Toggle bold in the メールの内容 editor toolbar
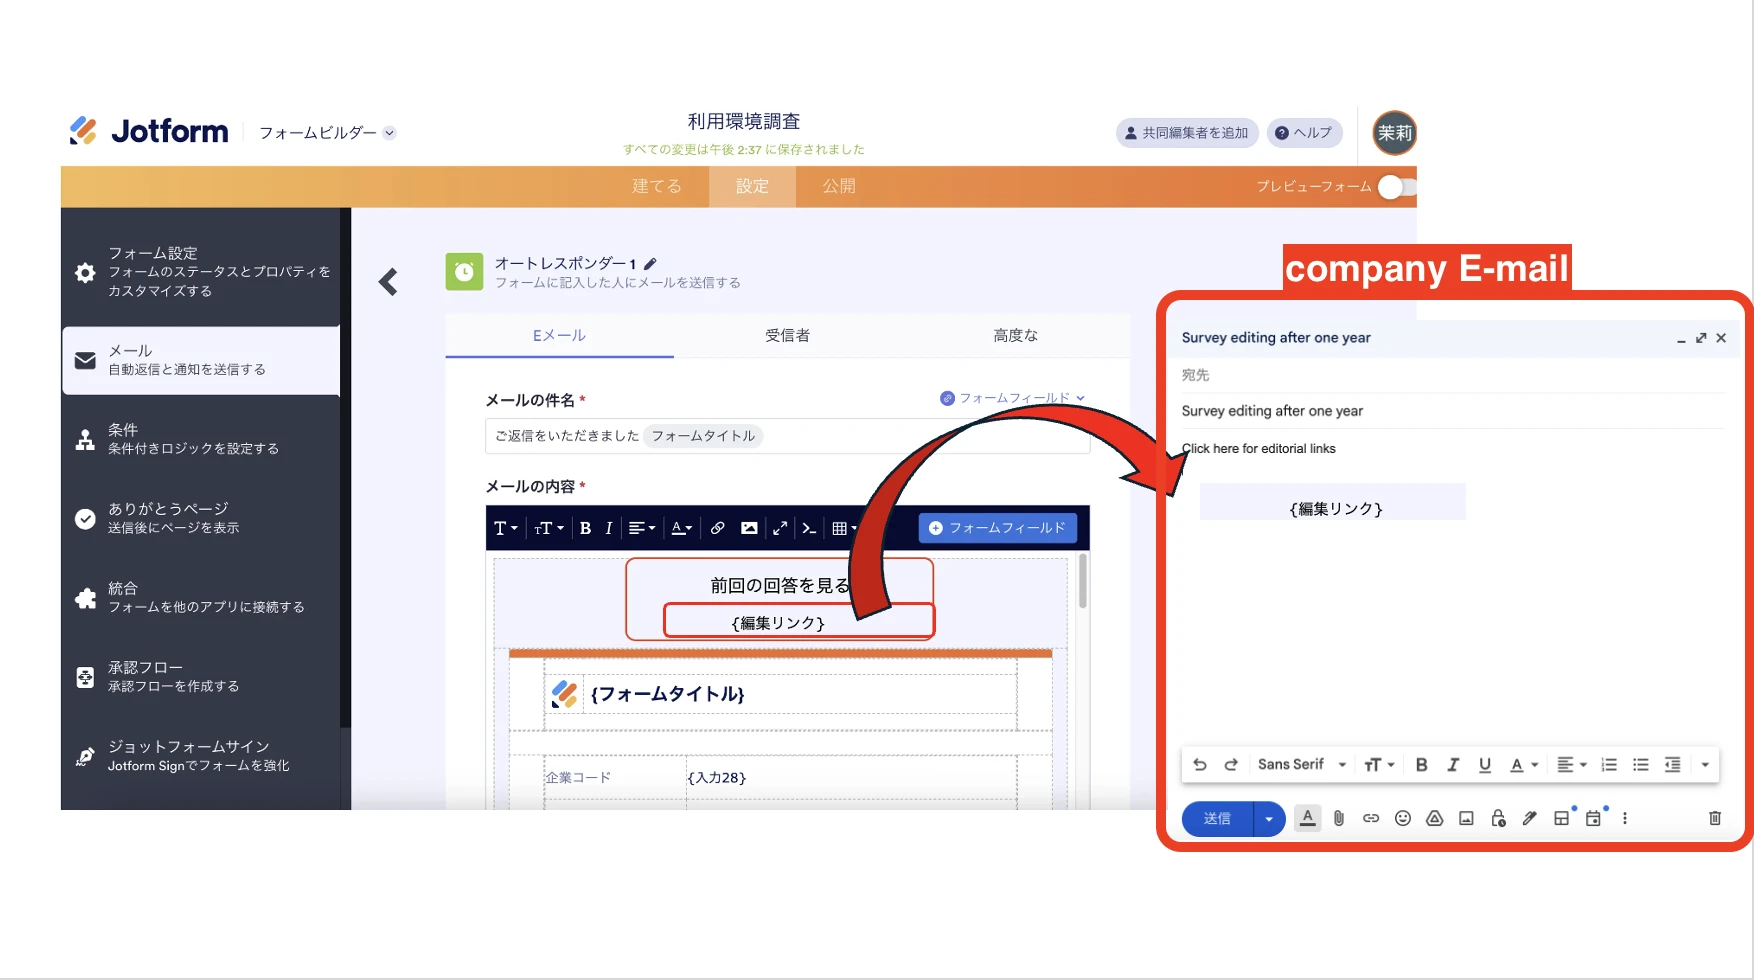The height and width of the screenshot is (980, 1754). click(x=585, y=528)
